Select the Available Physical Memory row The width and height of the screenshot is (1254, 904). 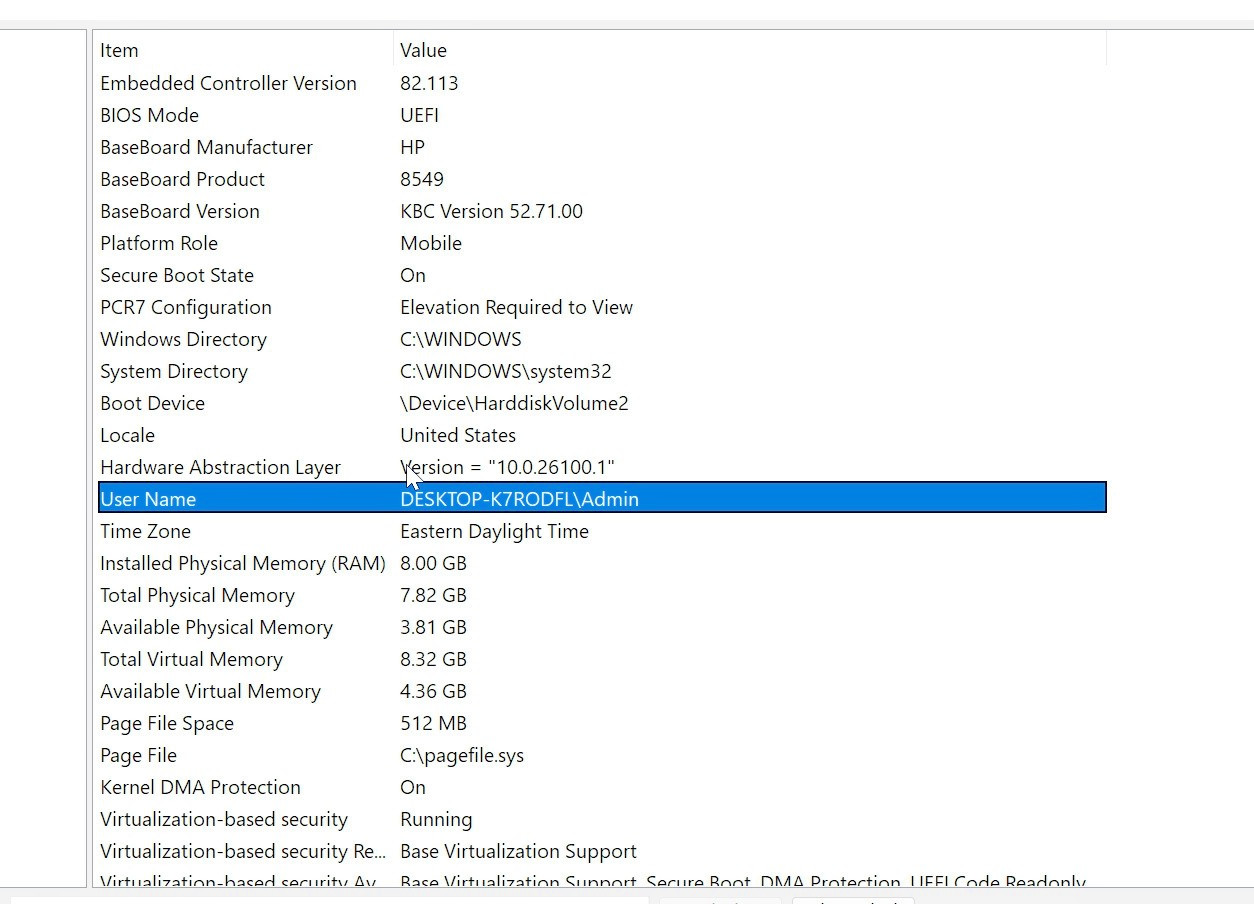point(602,627)
